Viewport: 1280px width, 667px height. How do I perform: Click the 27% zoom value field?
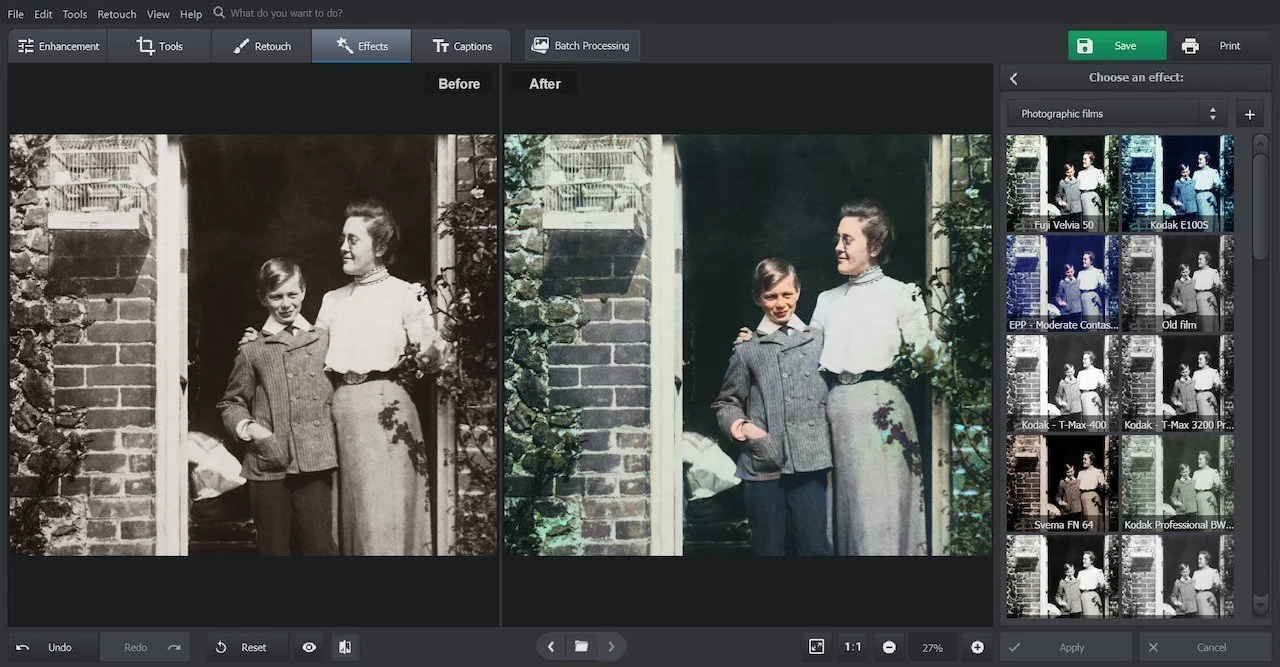point(932,647)
